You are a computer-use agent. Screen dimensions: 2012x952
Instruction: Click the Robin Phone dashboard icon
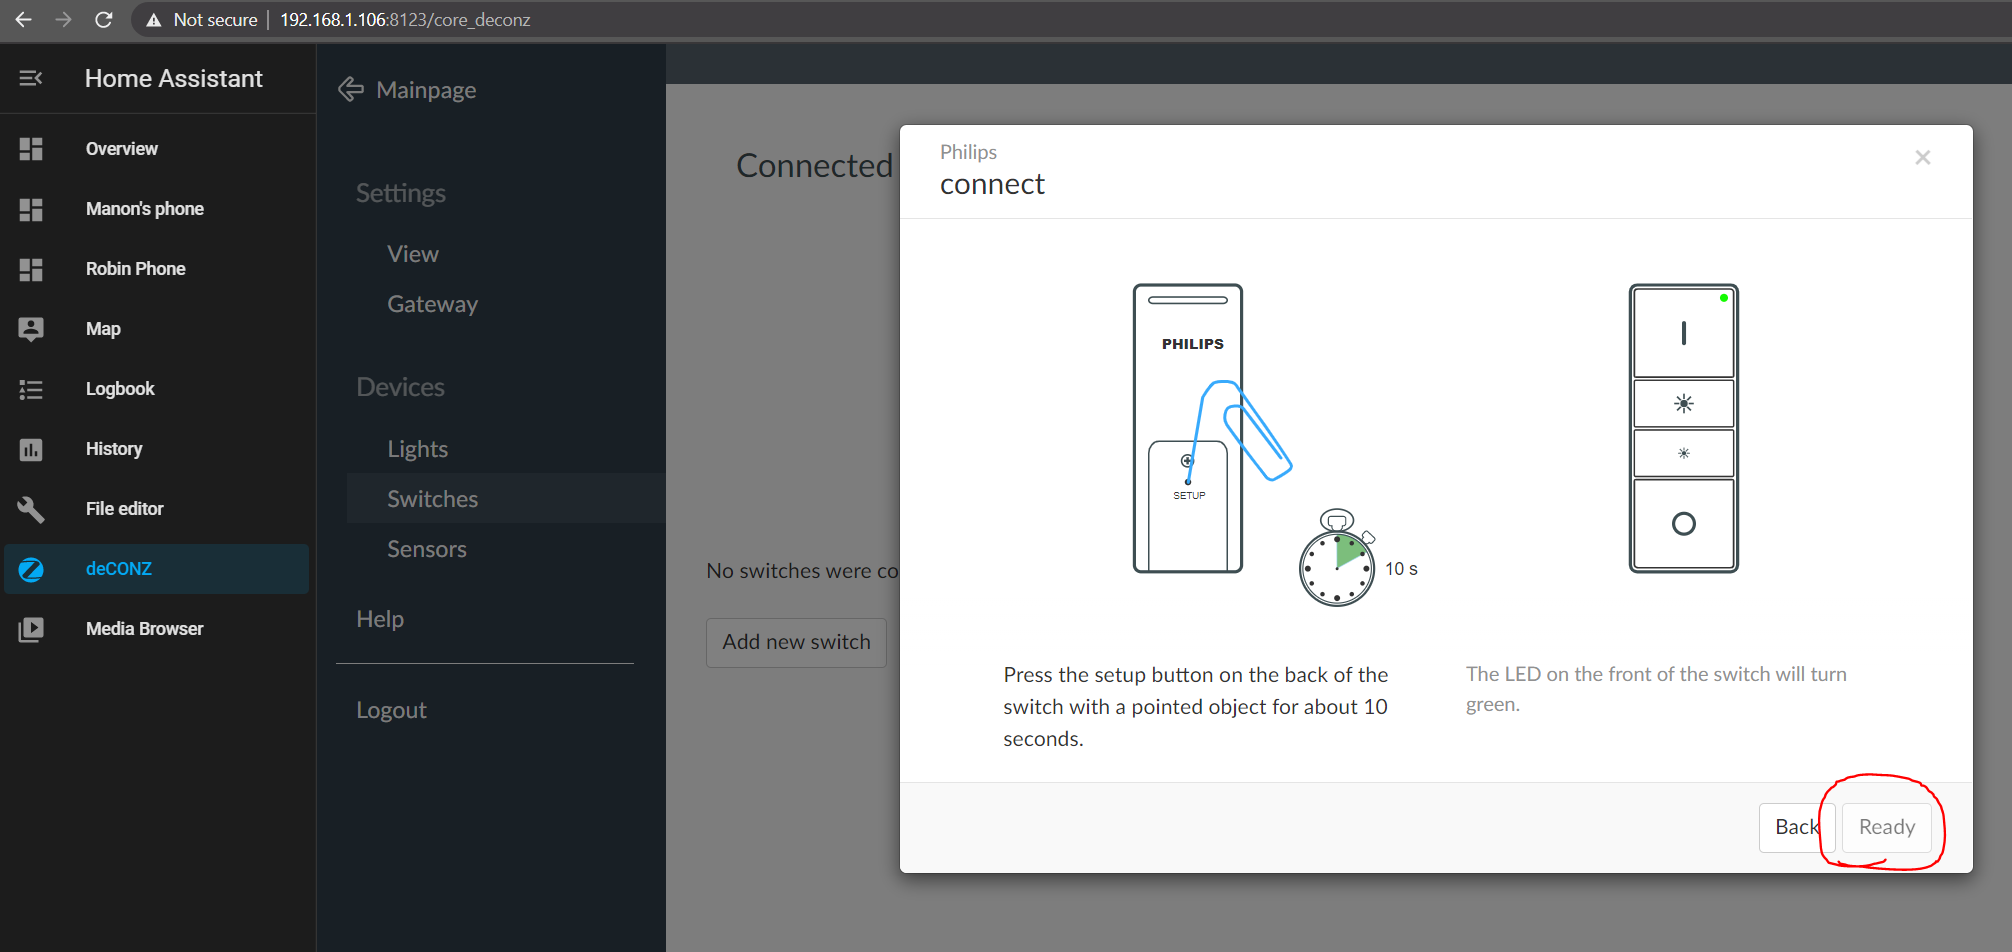point(31,269)
